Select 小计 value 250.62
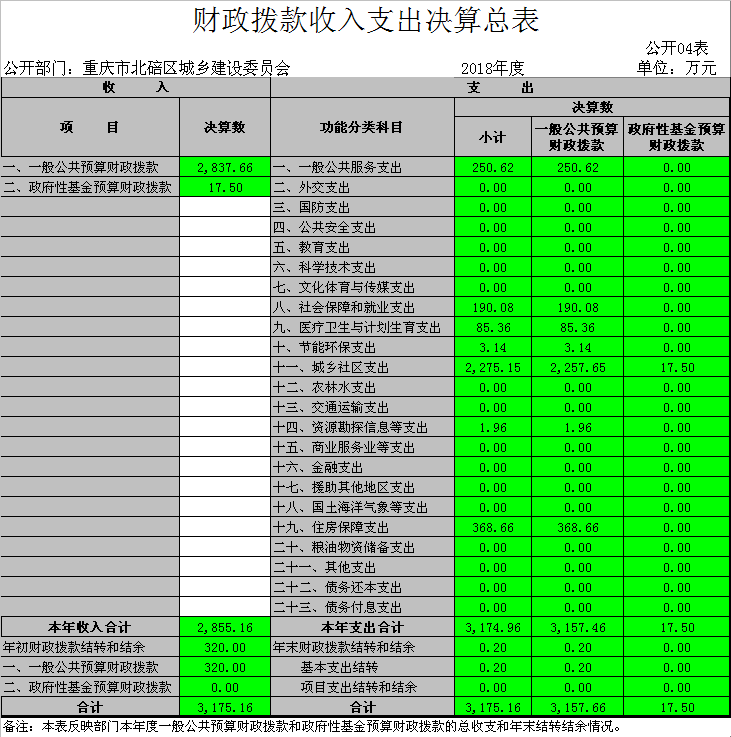The height and width of the screenshot is (737, 731). pyautogui.click(x=493, y=167)
